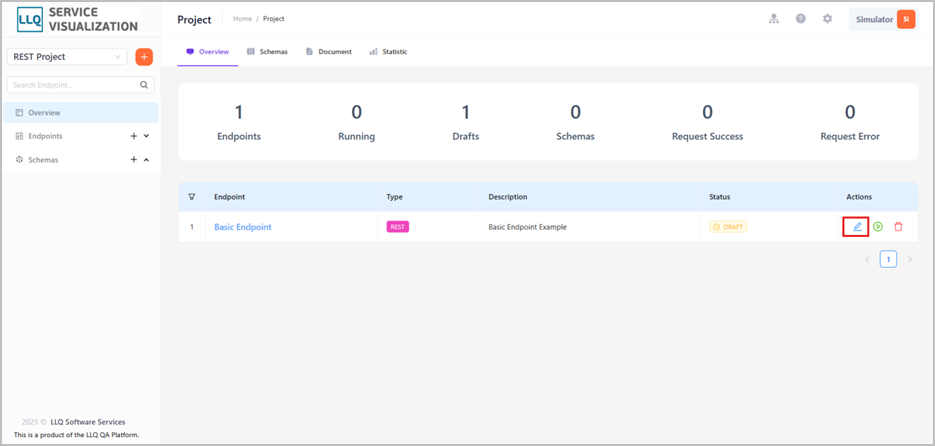Image resolution: width=935 pixels, height=446 pixels.
Task: Run Basic Endpoint with green play icon
Action: [878, 227]
